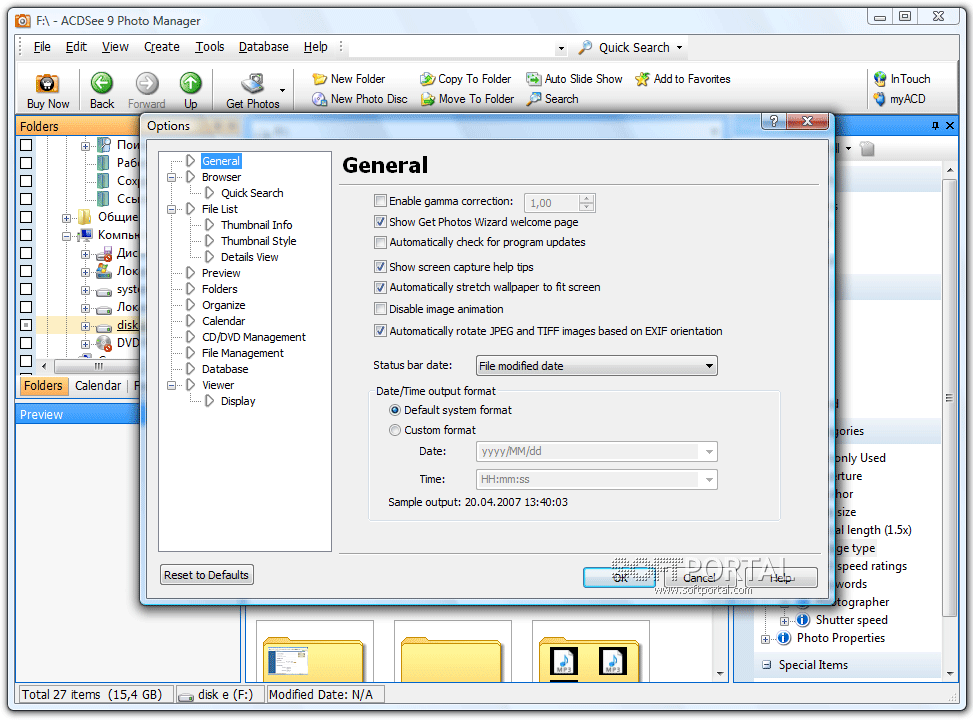
Task: Close the Options dialog with red X
Action: pos(807,121)
